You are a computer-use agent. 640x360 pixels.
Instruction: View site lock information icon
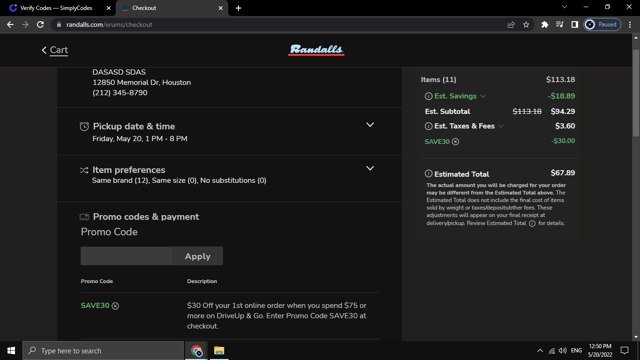pos(59,25)
